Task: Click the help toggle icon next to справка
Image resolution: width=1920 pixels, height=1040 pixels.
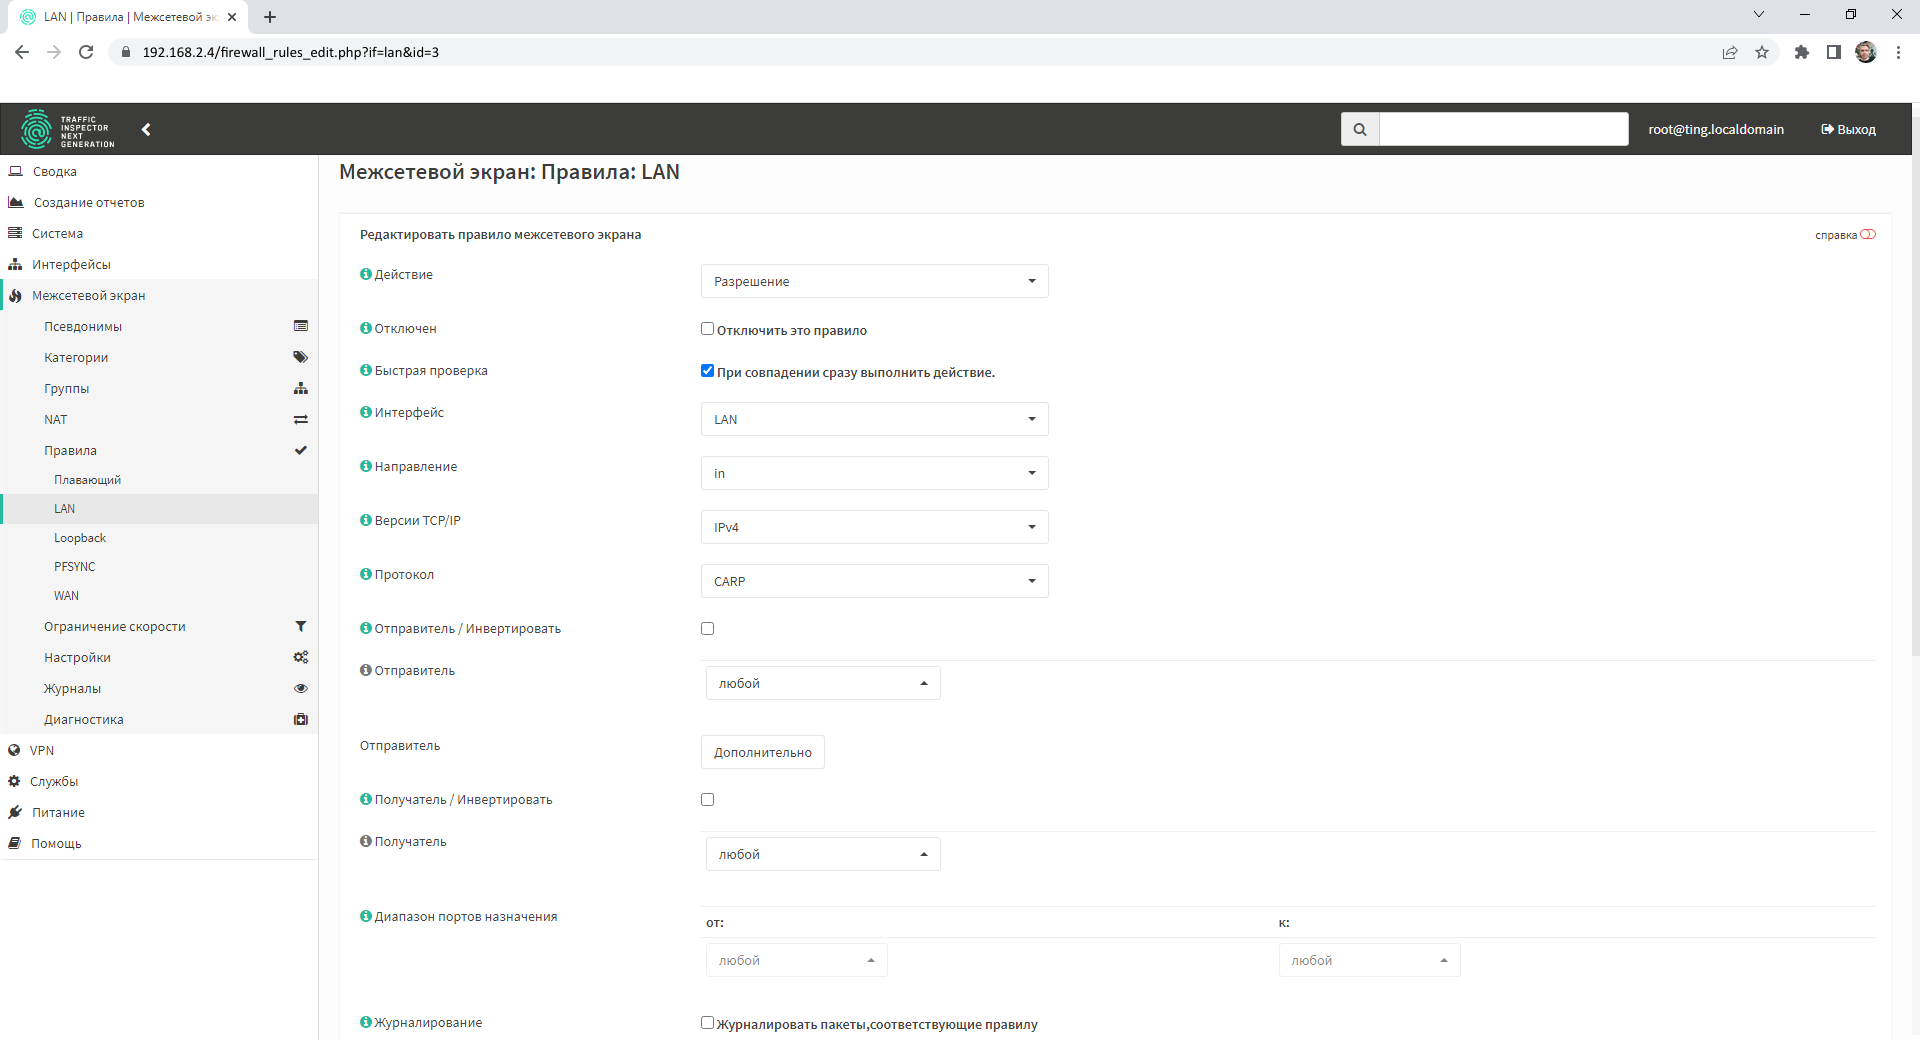Action: [1867, 235]
